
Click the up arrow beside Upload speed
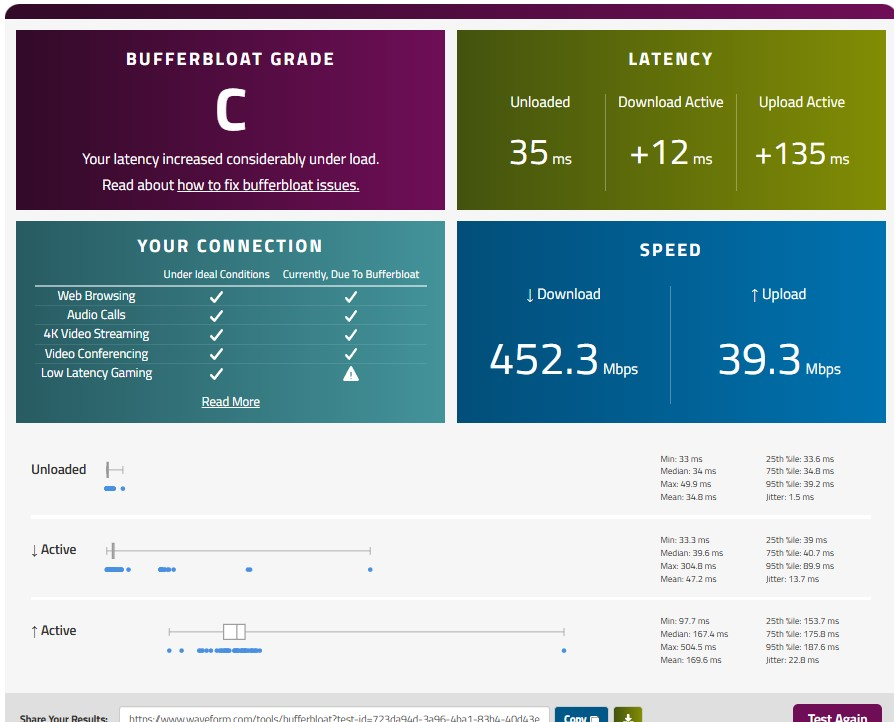point(754,295)
